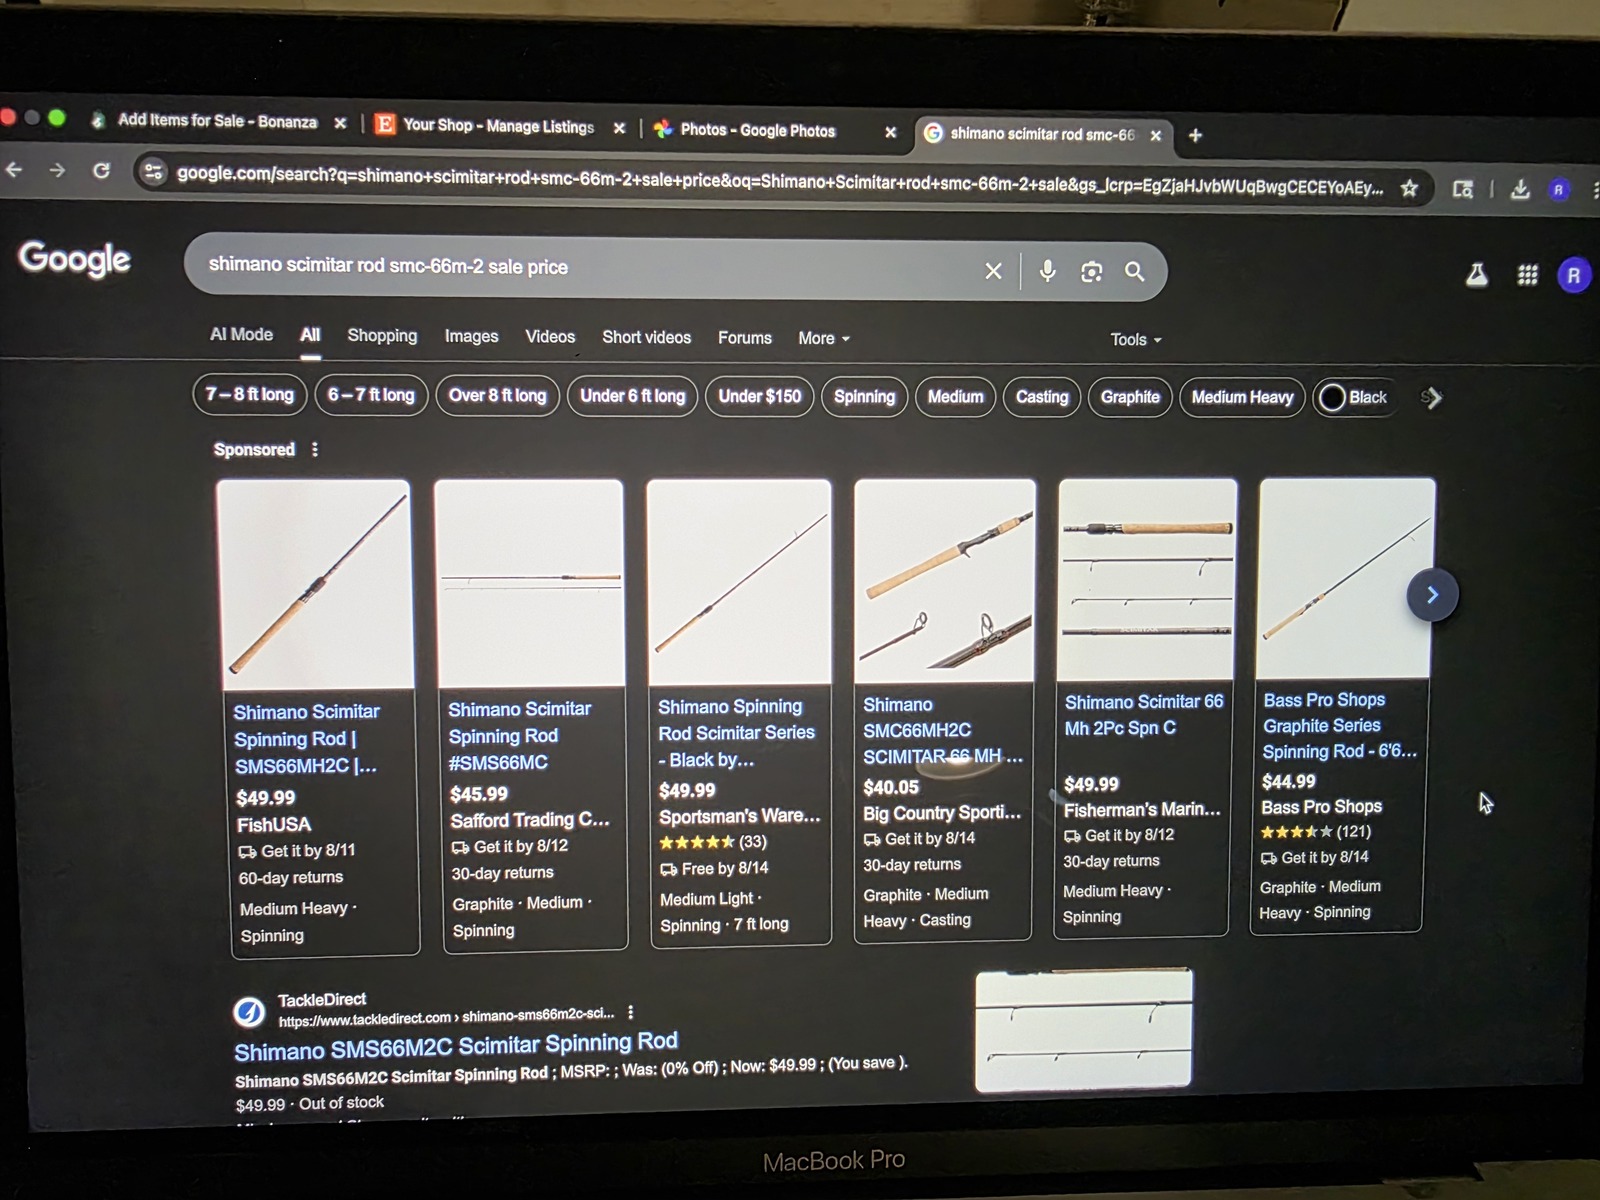
Task: Open Sponsored three-dot info menu
Action: pos(315,450)
